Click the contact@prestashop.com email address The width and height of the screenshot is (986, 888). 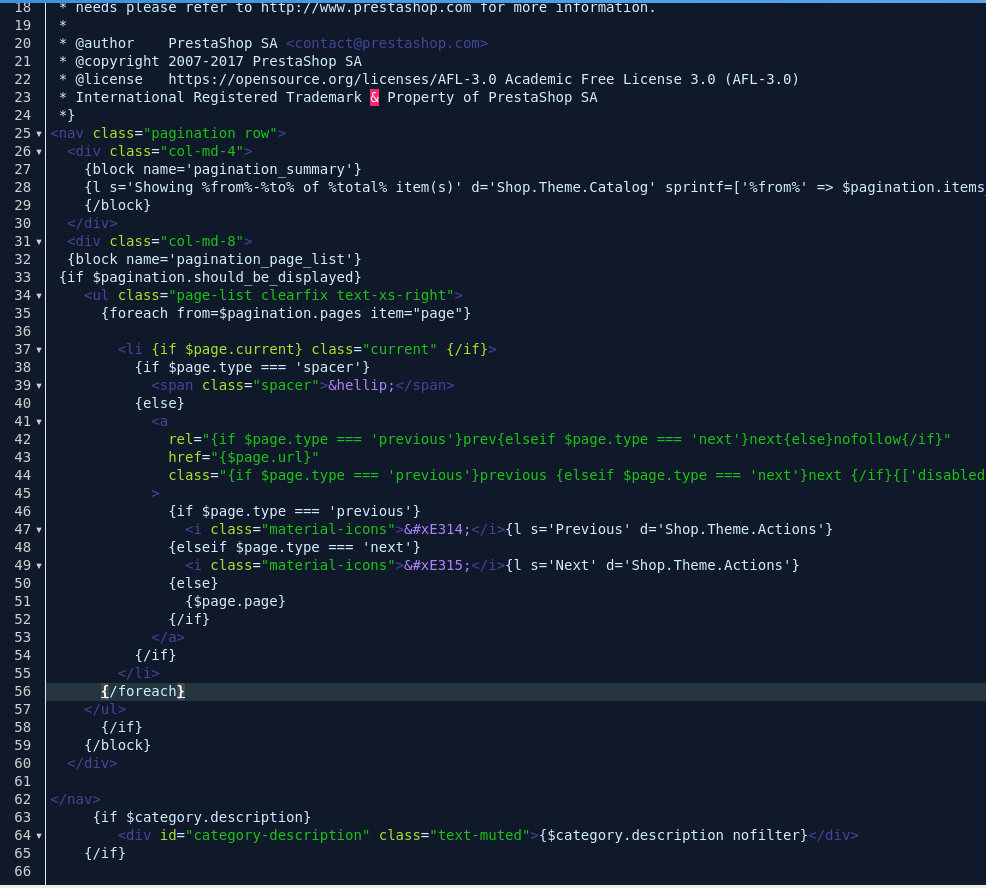pos(387,43)
